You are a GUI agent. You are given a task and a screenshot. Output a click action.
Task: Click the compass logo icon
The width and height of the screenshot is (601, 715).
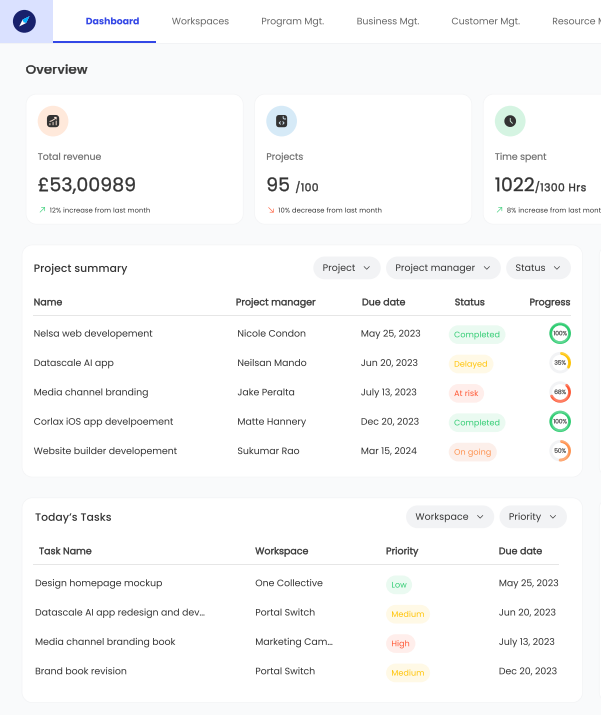25,21
